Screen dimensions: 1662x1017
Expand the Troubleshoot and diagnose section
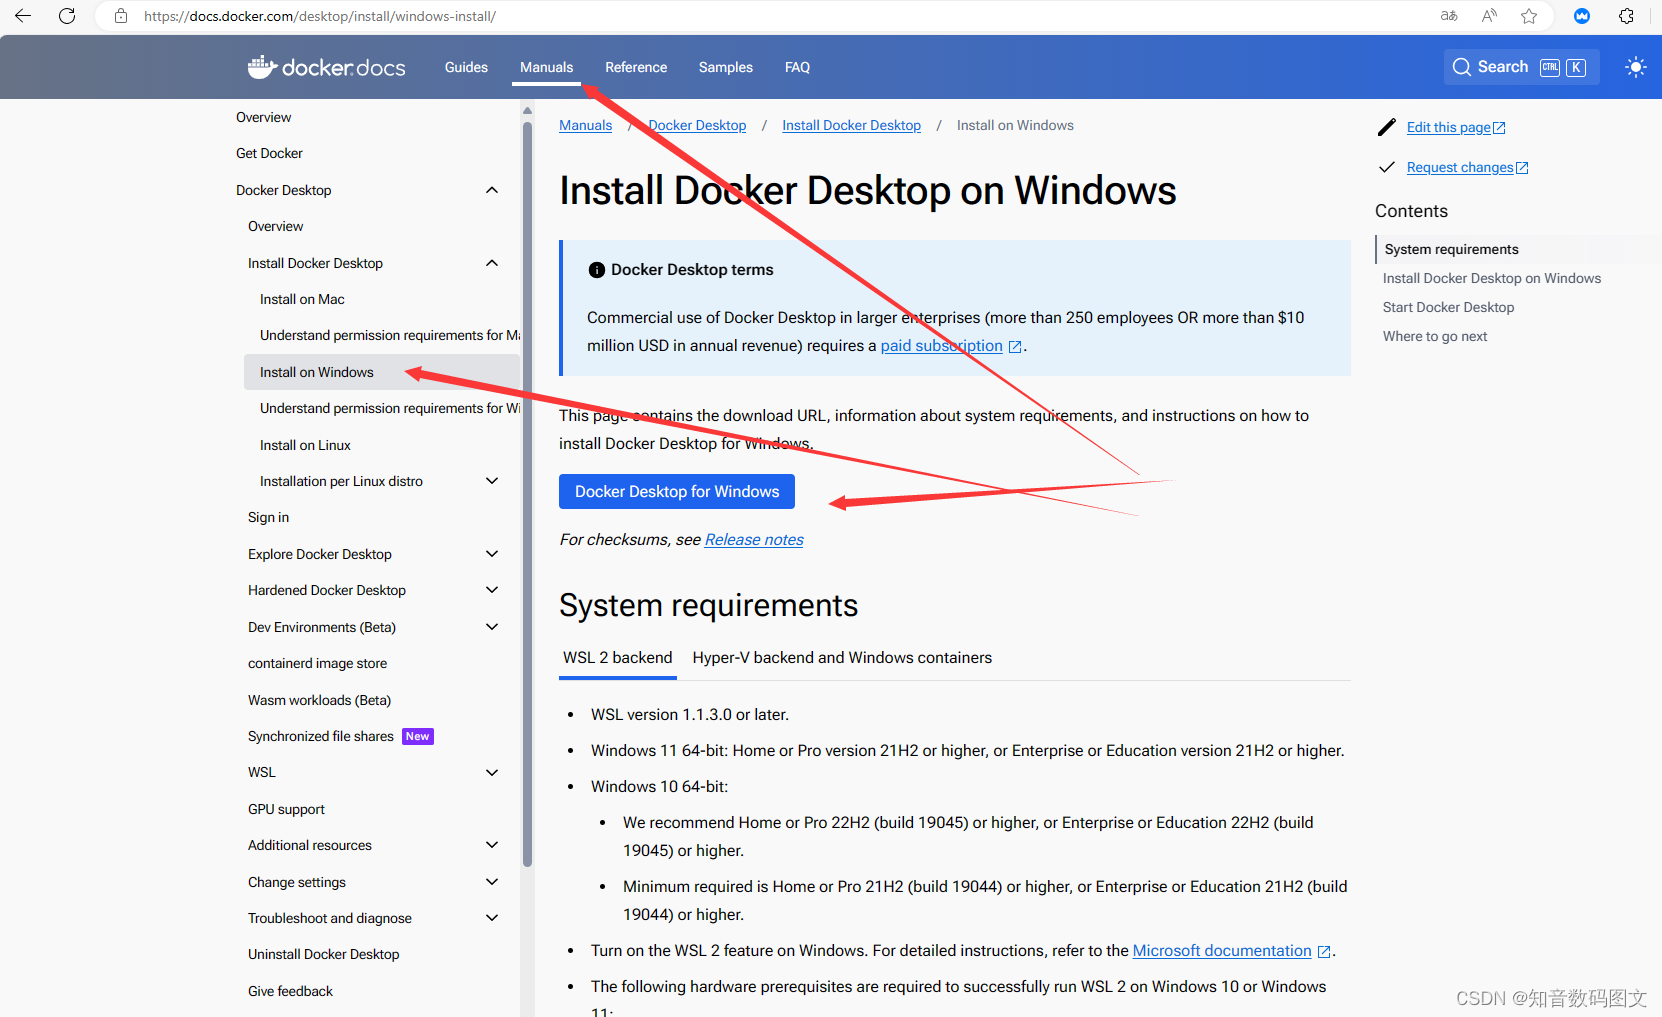491,917
